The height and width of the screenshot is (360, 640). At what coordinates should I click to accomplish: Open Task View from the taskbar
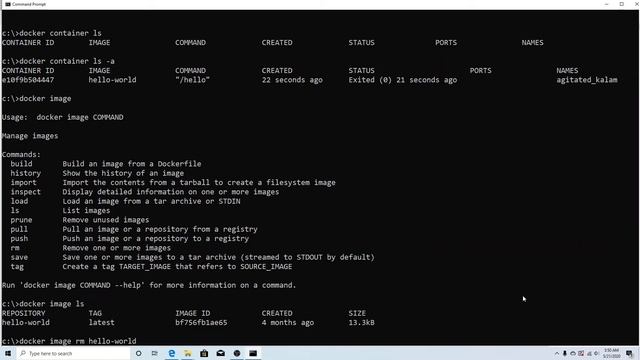tap(155, 353)
